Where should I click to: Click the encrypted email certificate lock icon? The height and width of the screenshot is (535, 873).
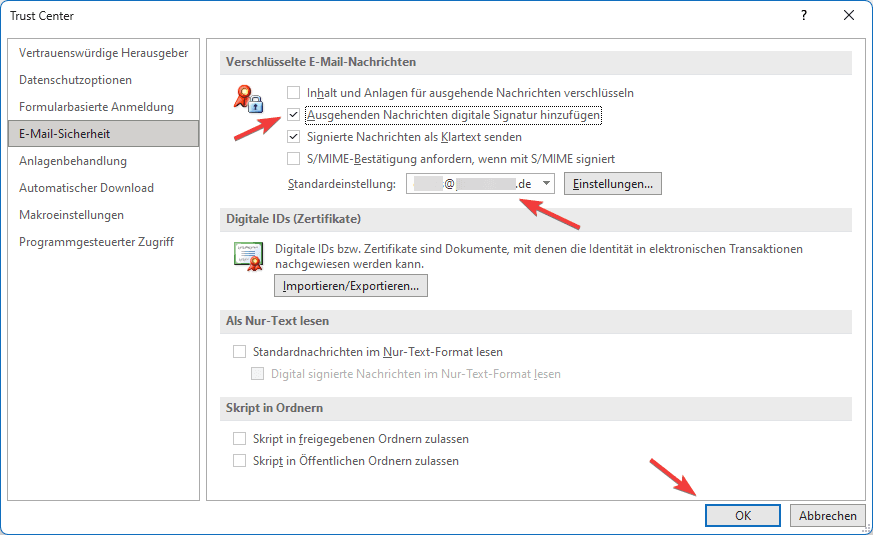point(247,99)
